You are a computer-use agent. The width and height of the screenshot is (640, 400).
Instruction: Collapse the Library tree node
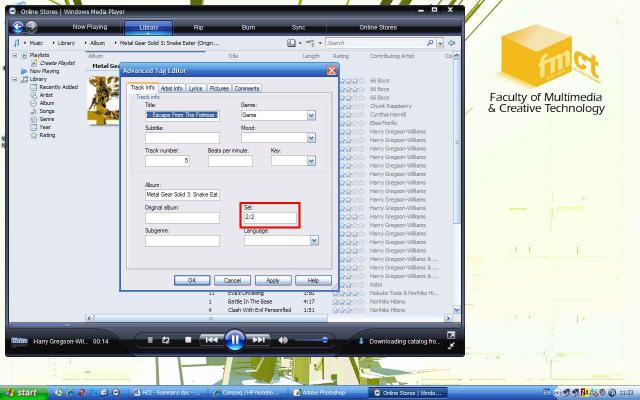tap(15, 79)
